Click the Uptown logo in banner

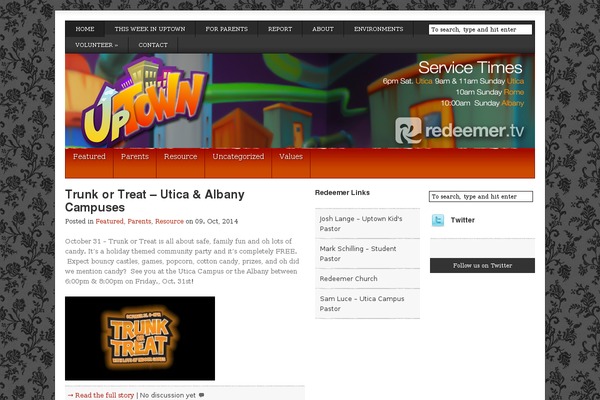[143, 101]
